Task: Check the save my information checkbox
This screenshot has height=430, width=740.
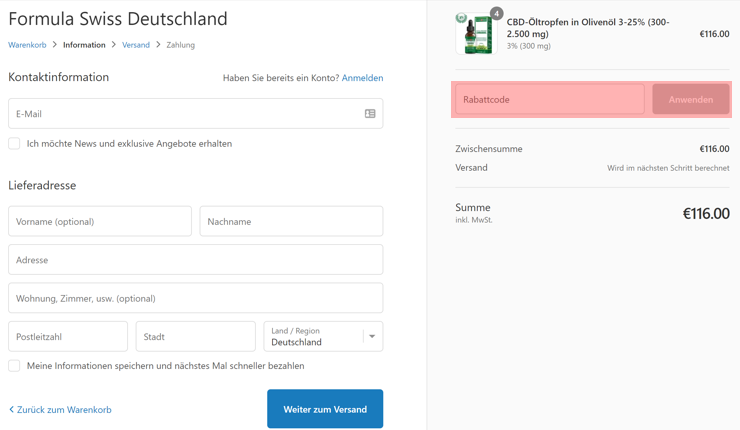Action: (x=14, y=366)
